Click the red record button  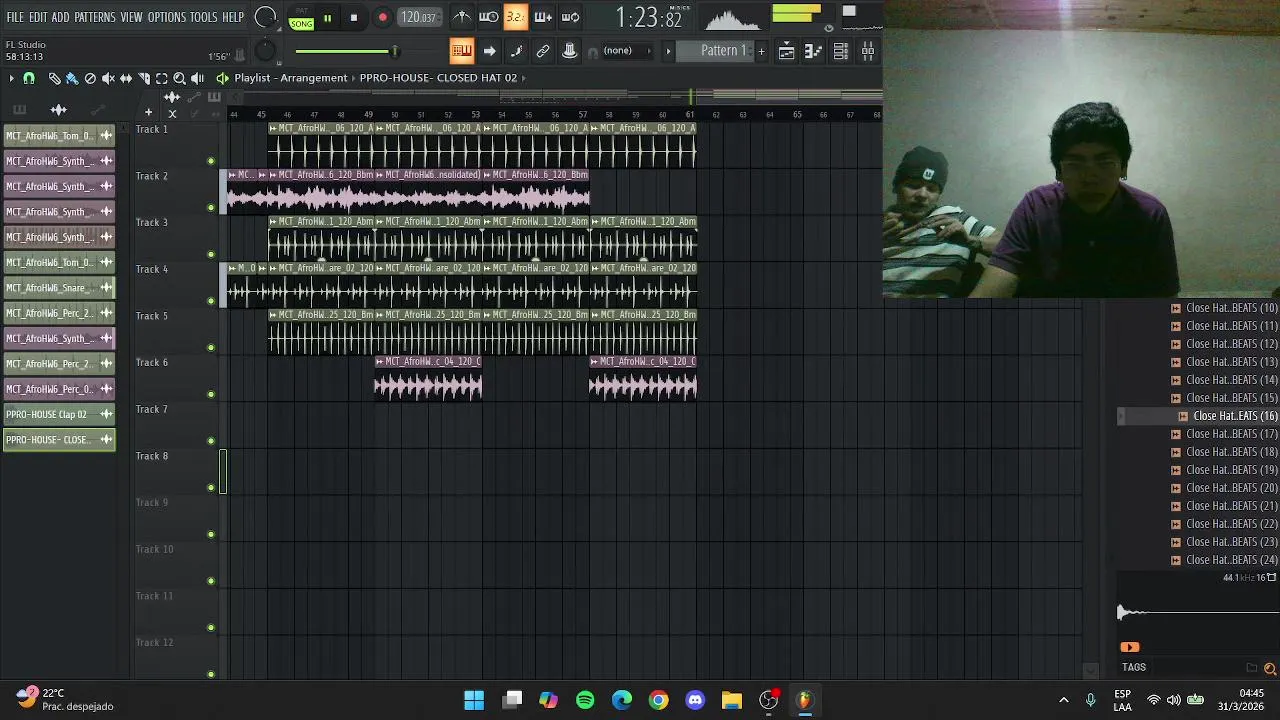382,18
